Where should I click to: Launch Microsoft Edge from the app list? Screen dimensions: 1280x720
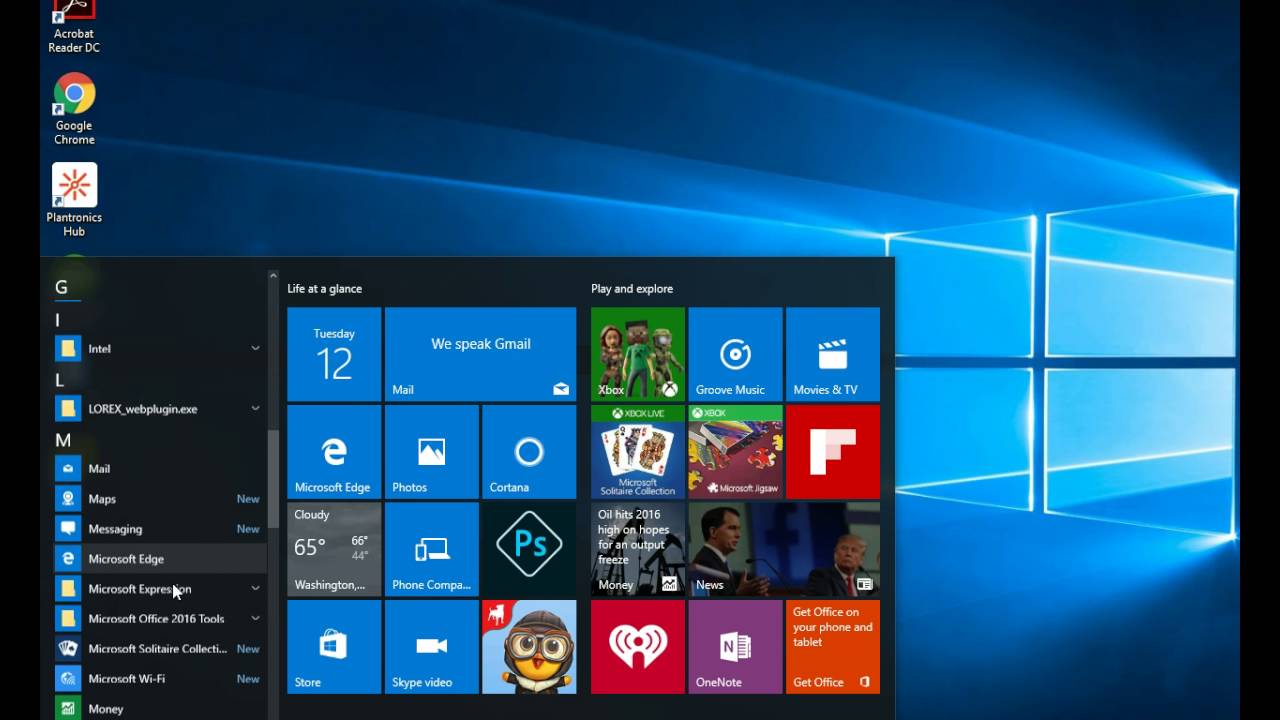pos(160,558)
